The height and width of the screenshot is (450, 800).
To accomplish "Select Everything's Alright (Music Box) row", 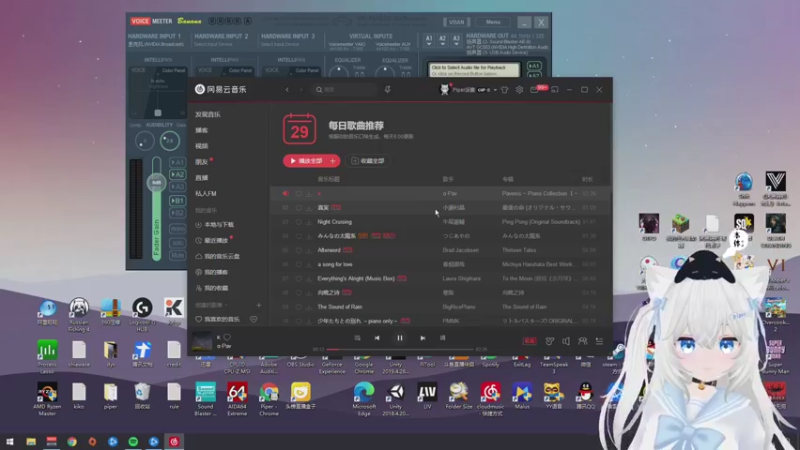I will (x=441, y=279).
